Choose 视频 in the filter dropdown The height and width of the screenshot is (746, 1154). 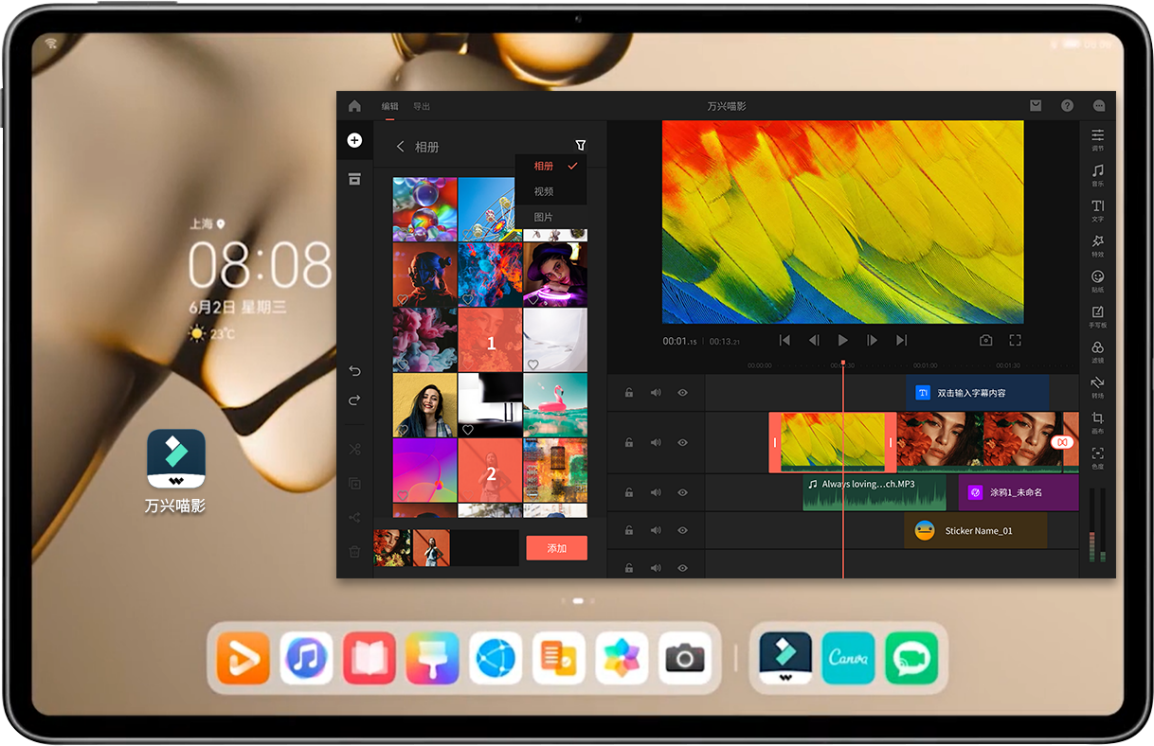point(543,191)
